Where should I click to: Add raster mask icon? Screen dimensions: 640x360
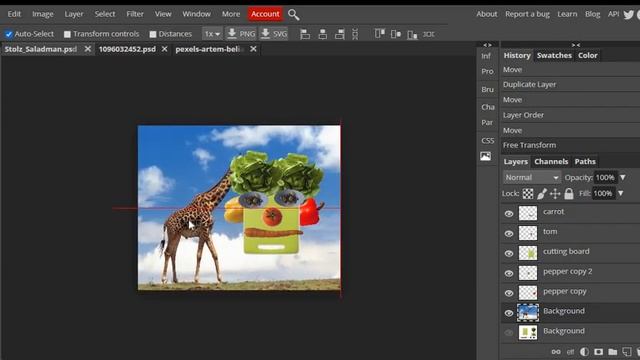598,351
